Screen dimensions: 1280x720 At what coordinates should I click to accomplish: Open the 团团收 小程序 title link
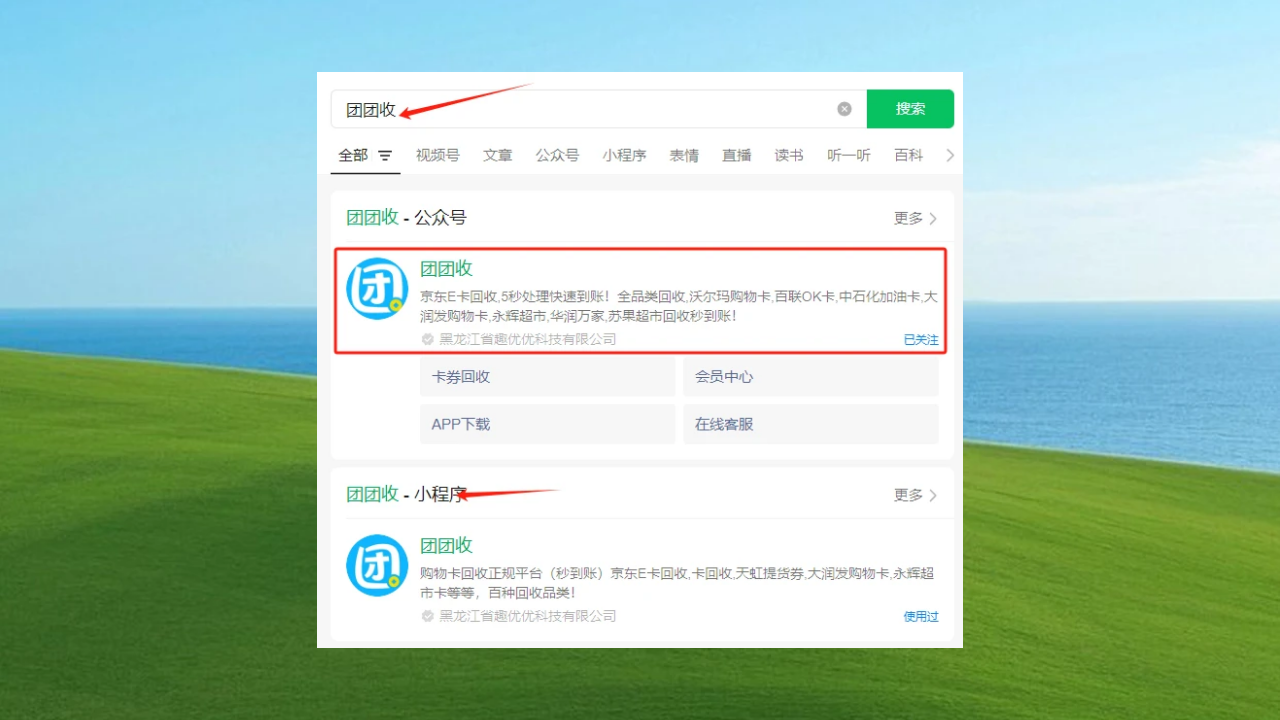[446, 545]
